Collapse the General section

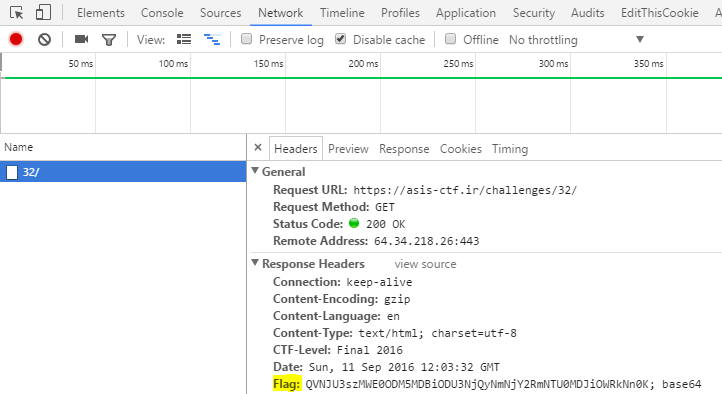(x=255, y=171)
